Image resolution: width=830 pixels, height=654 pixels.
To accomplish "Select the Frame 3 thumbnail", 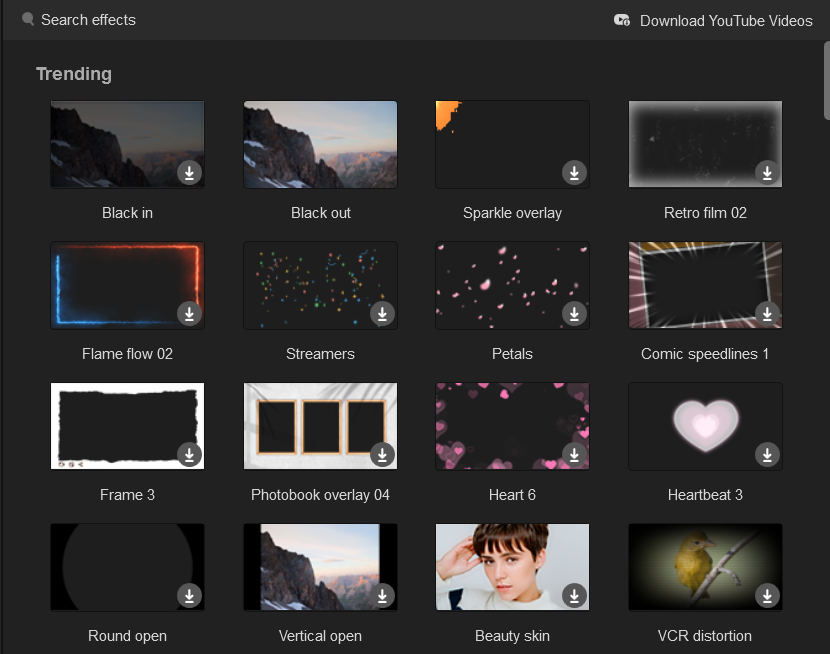I will click(128, 426).
